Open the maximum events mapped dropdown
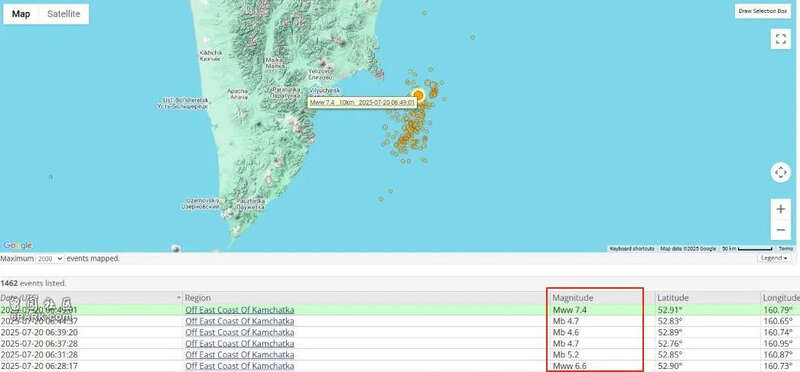800x372 pixels. [x=49, y=259]
